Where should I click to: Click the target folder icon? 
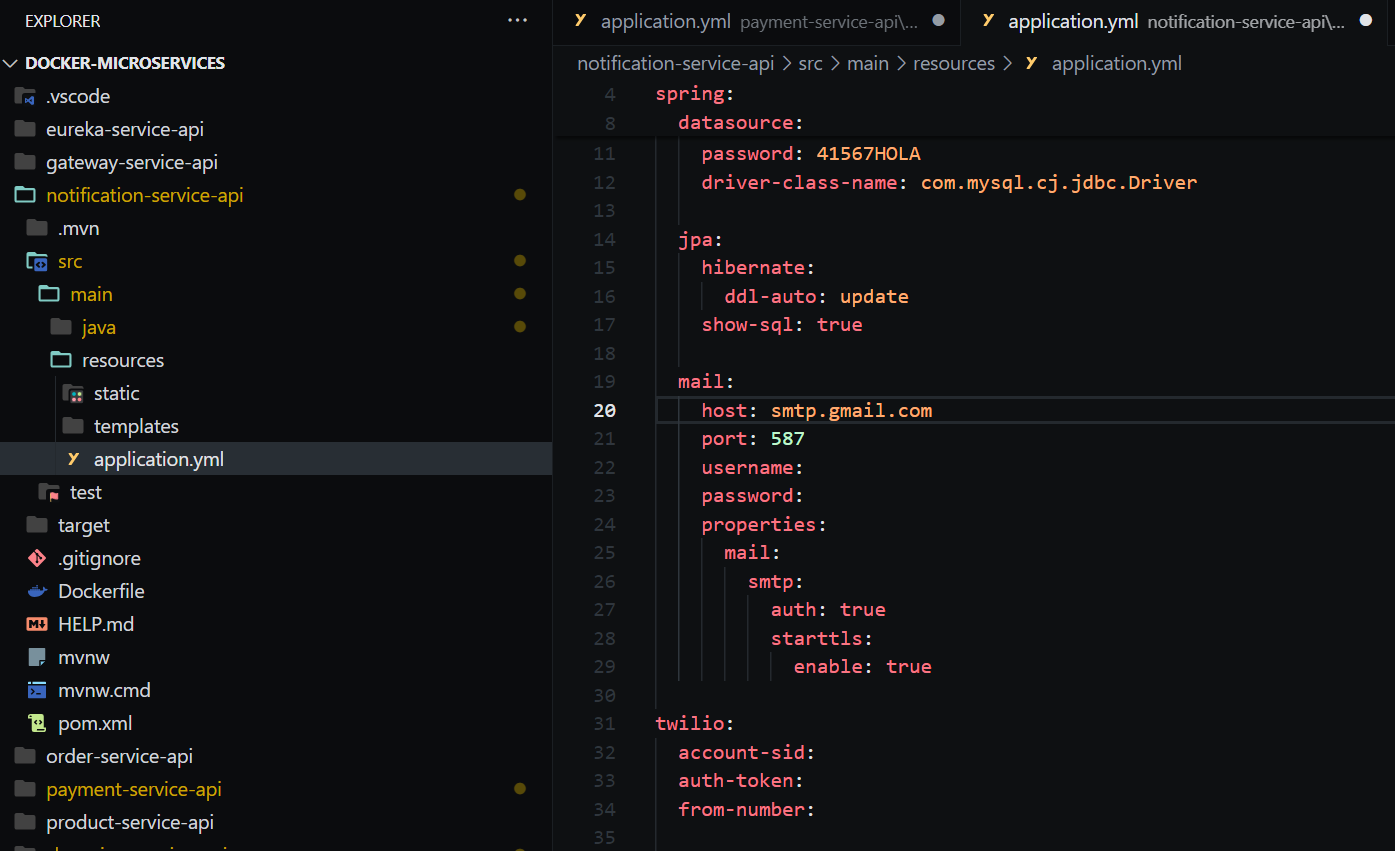tap(38, 525)
